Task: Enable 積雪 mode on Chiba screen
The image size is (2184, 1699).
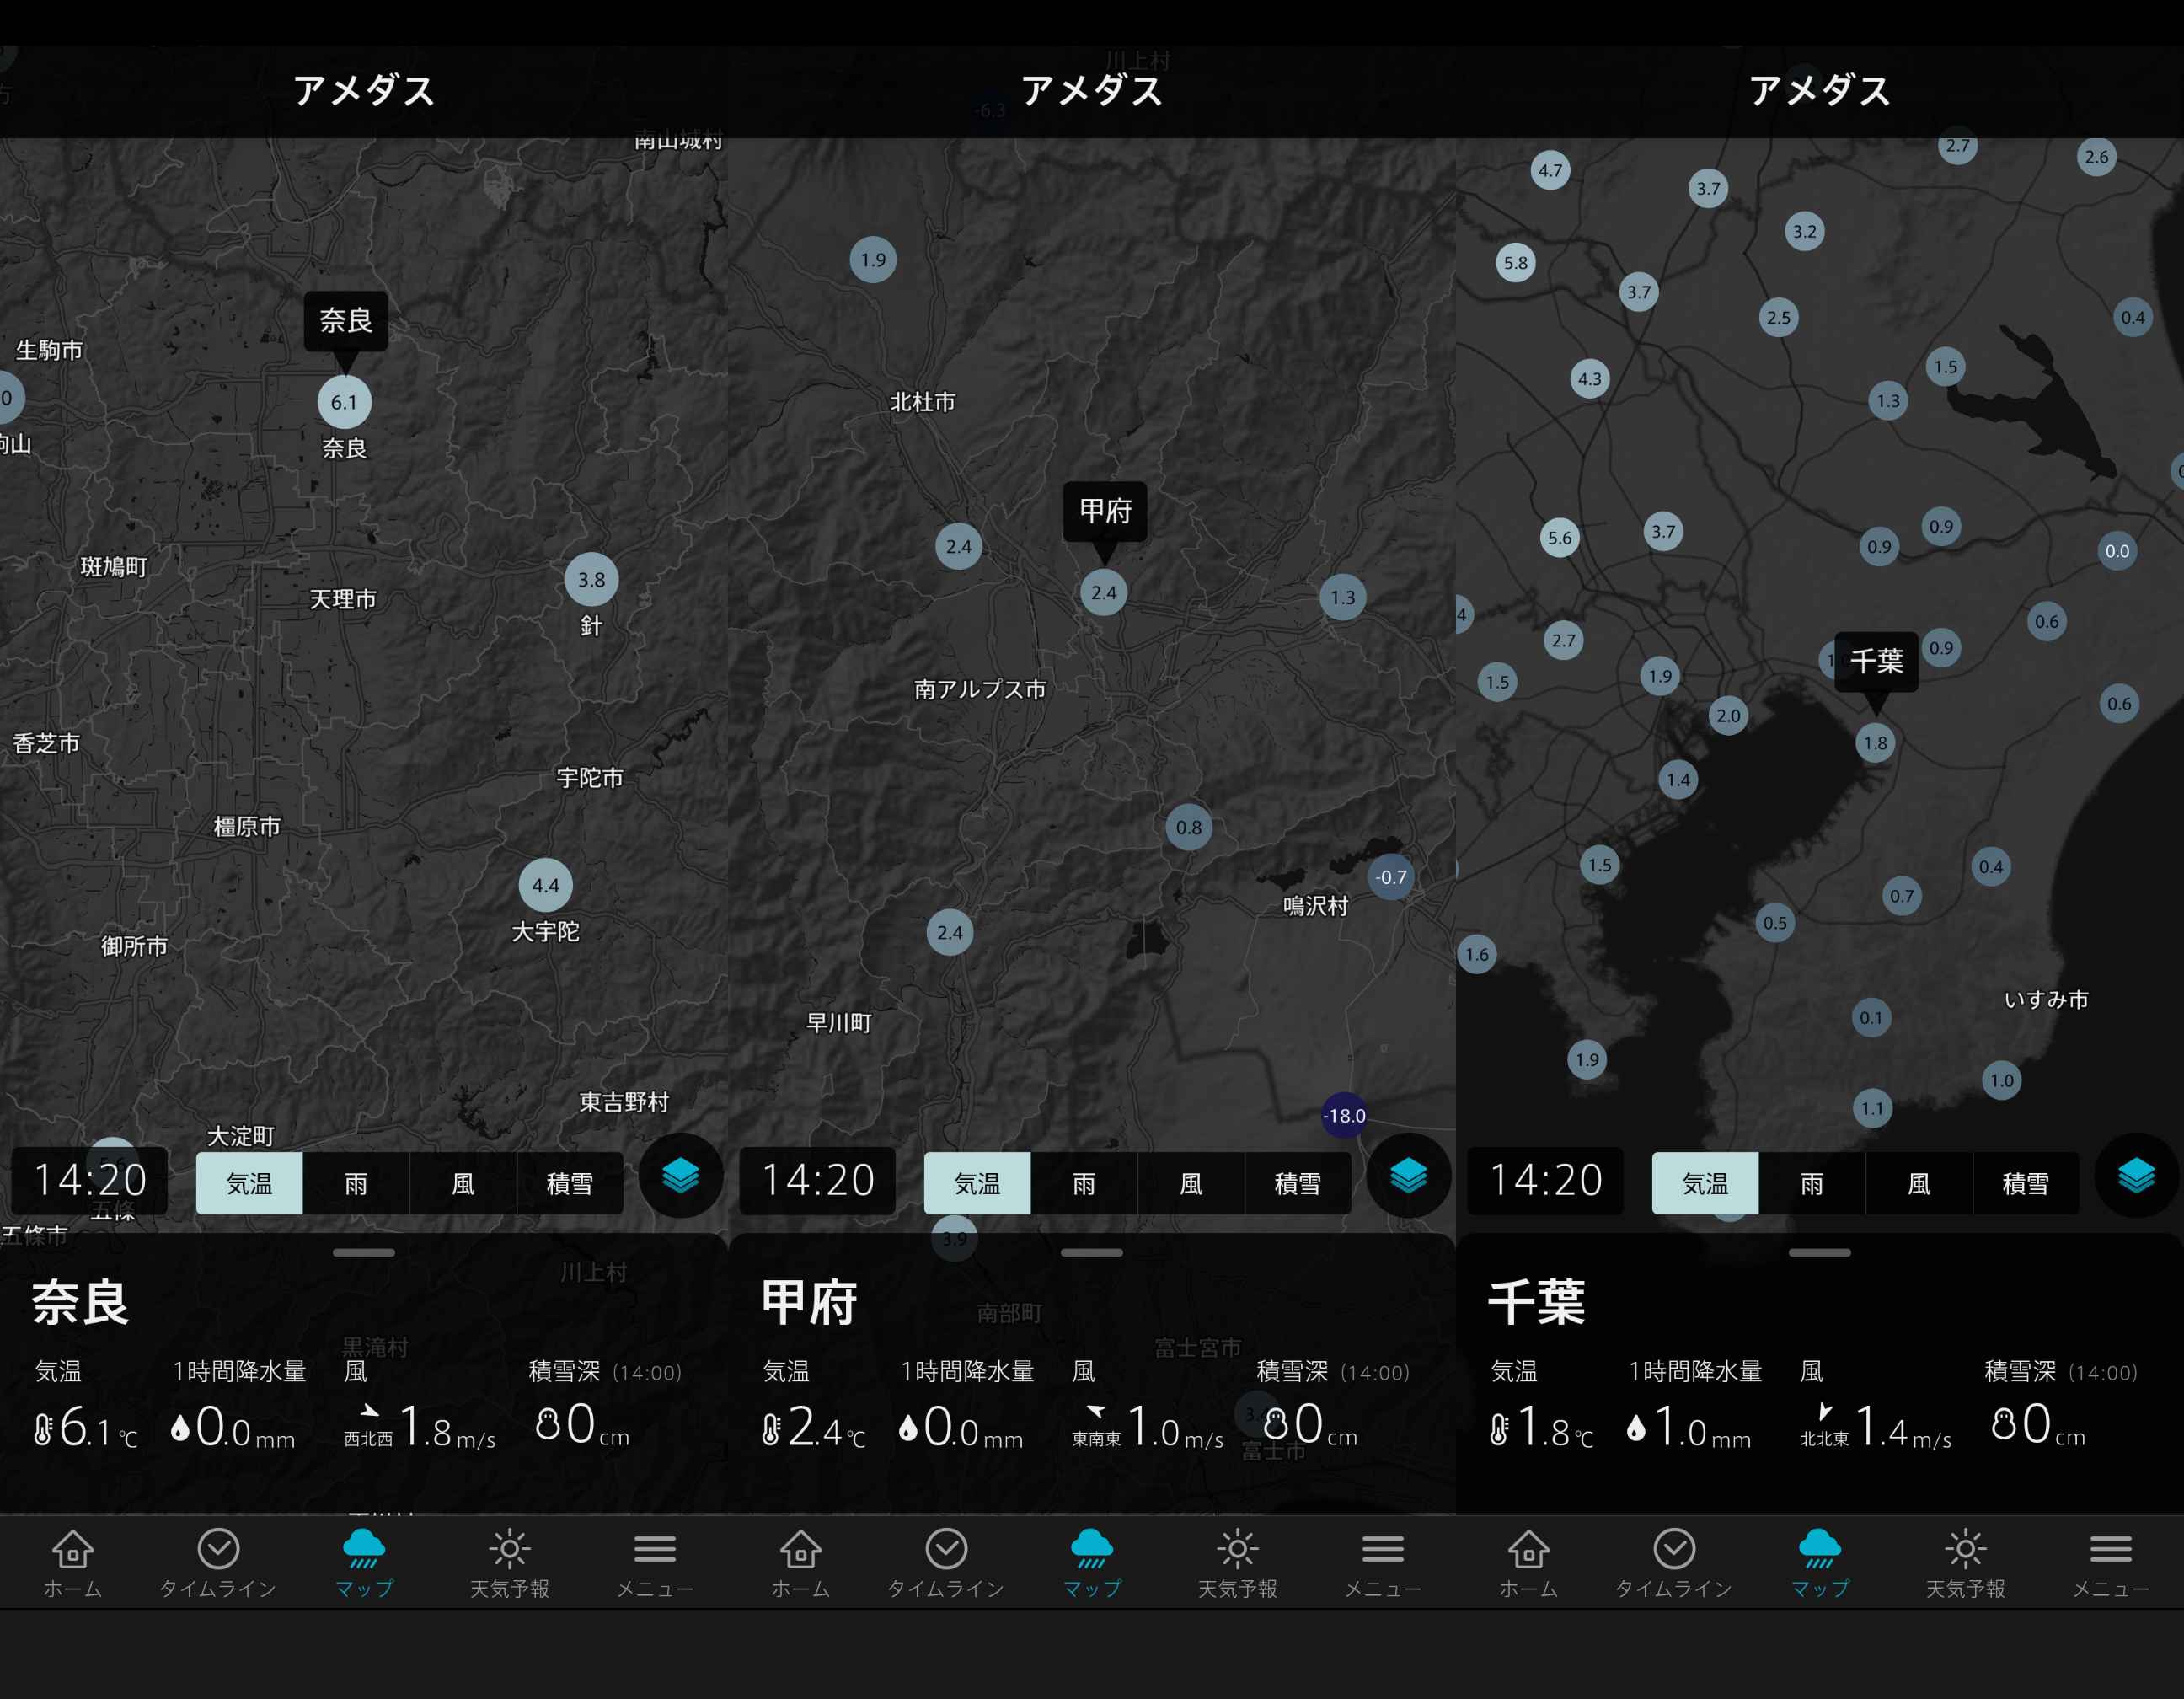Action: (2025, 1183)
